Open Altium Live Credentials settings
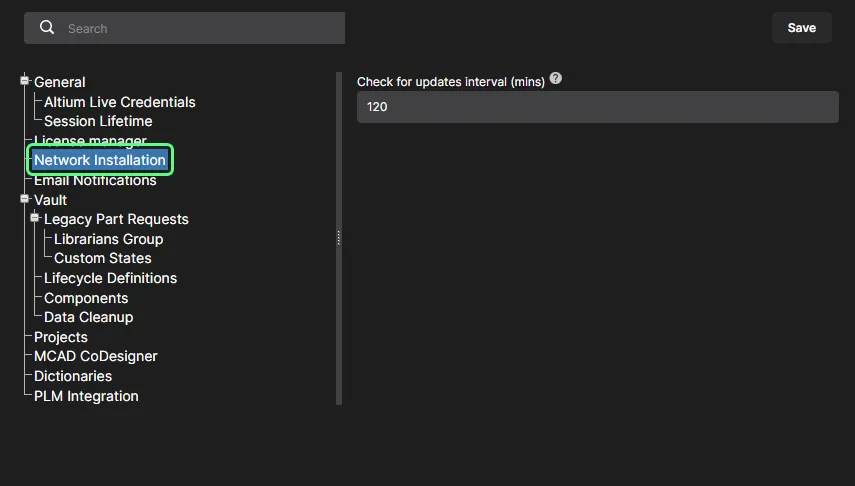 coord(119,102)
